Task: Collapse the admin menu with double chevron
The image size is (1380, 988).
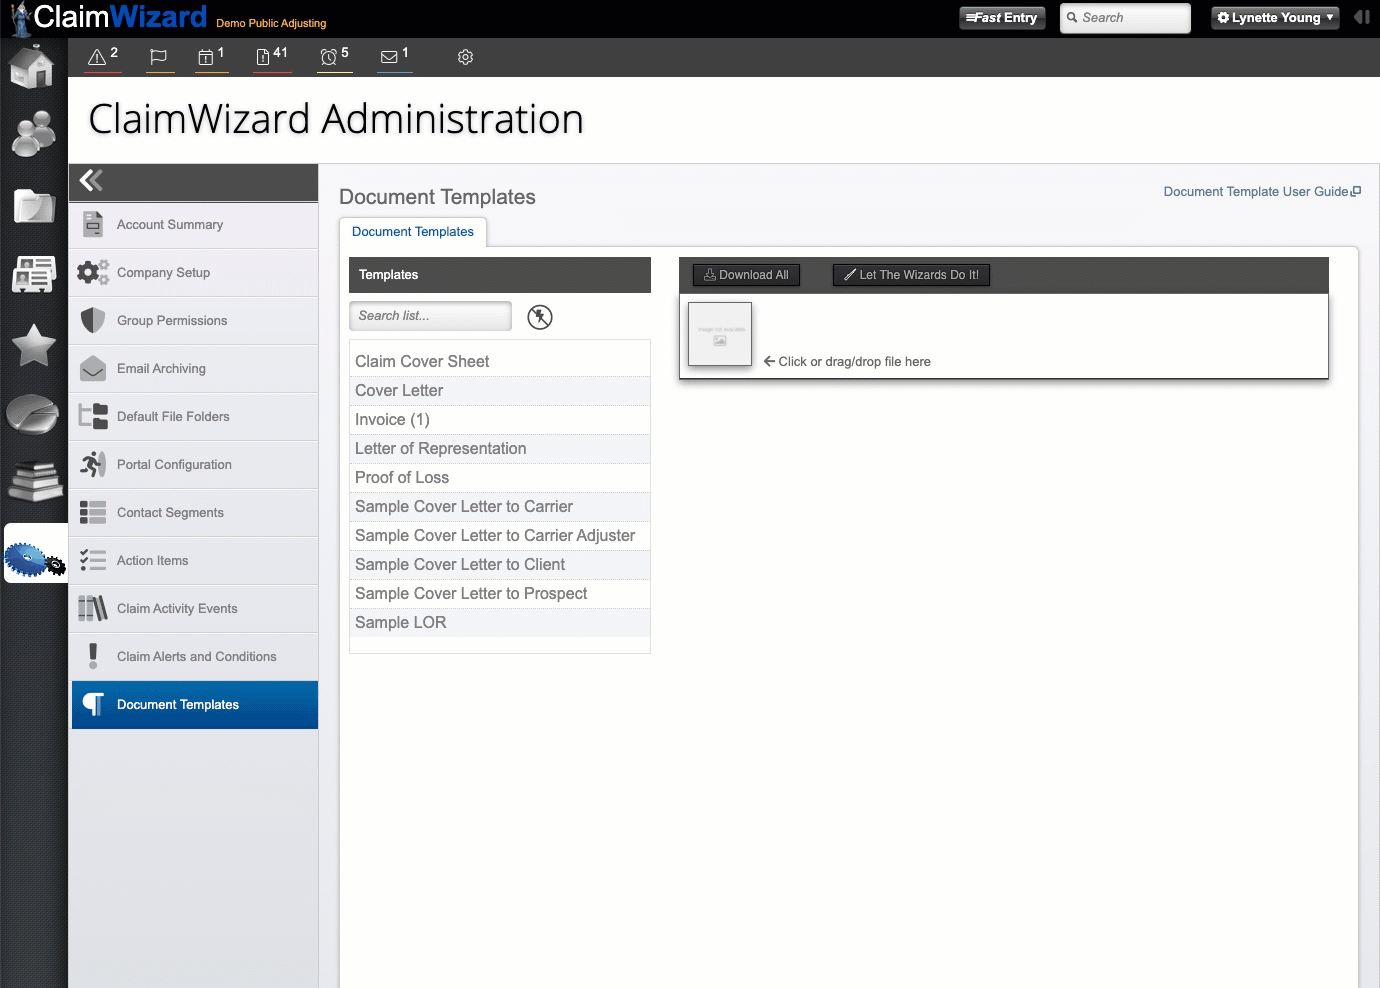Action: tap(92, 180)
